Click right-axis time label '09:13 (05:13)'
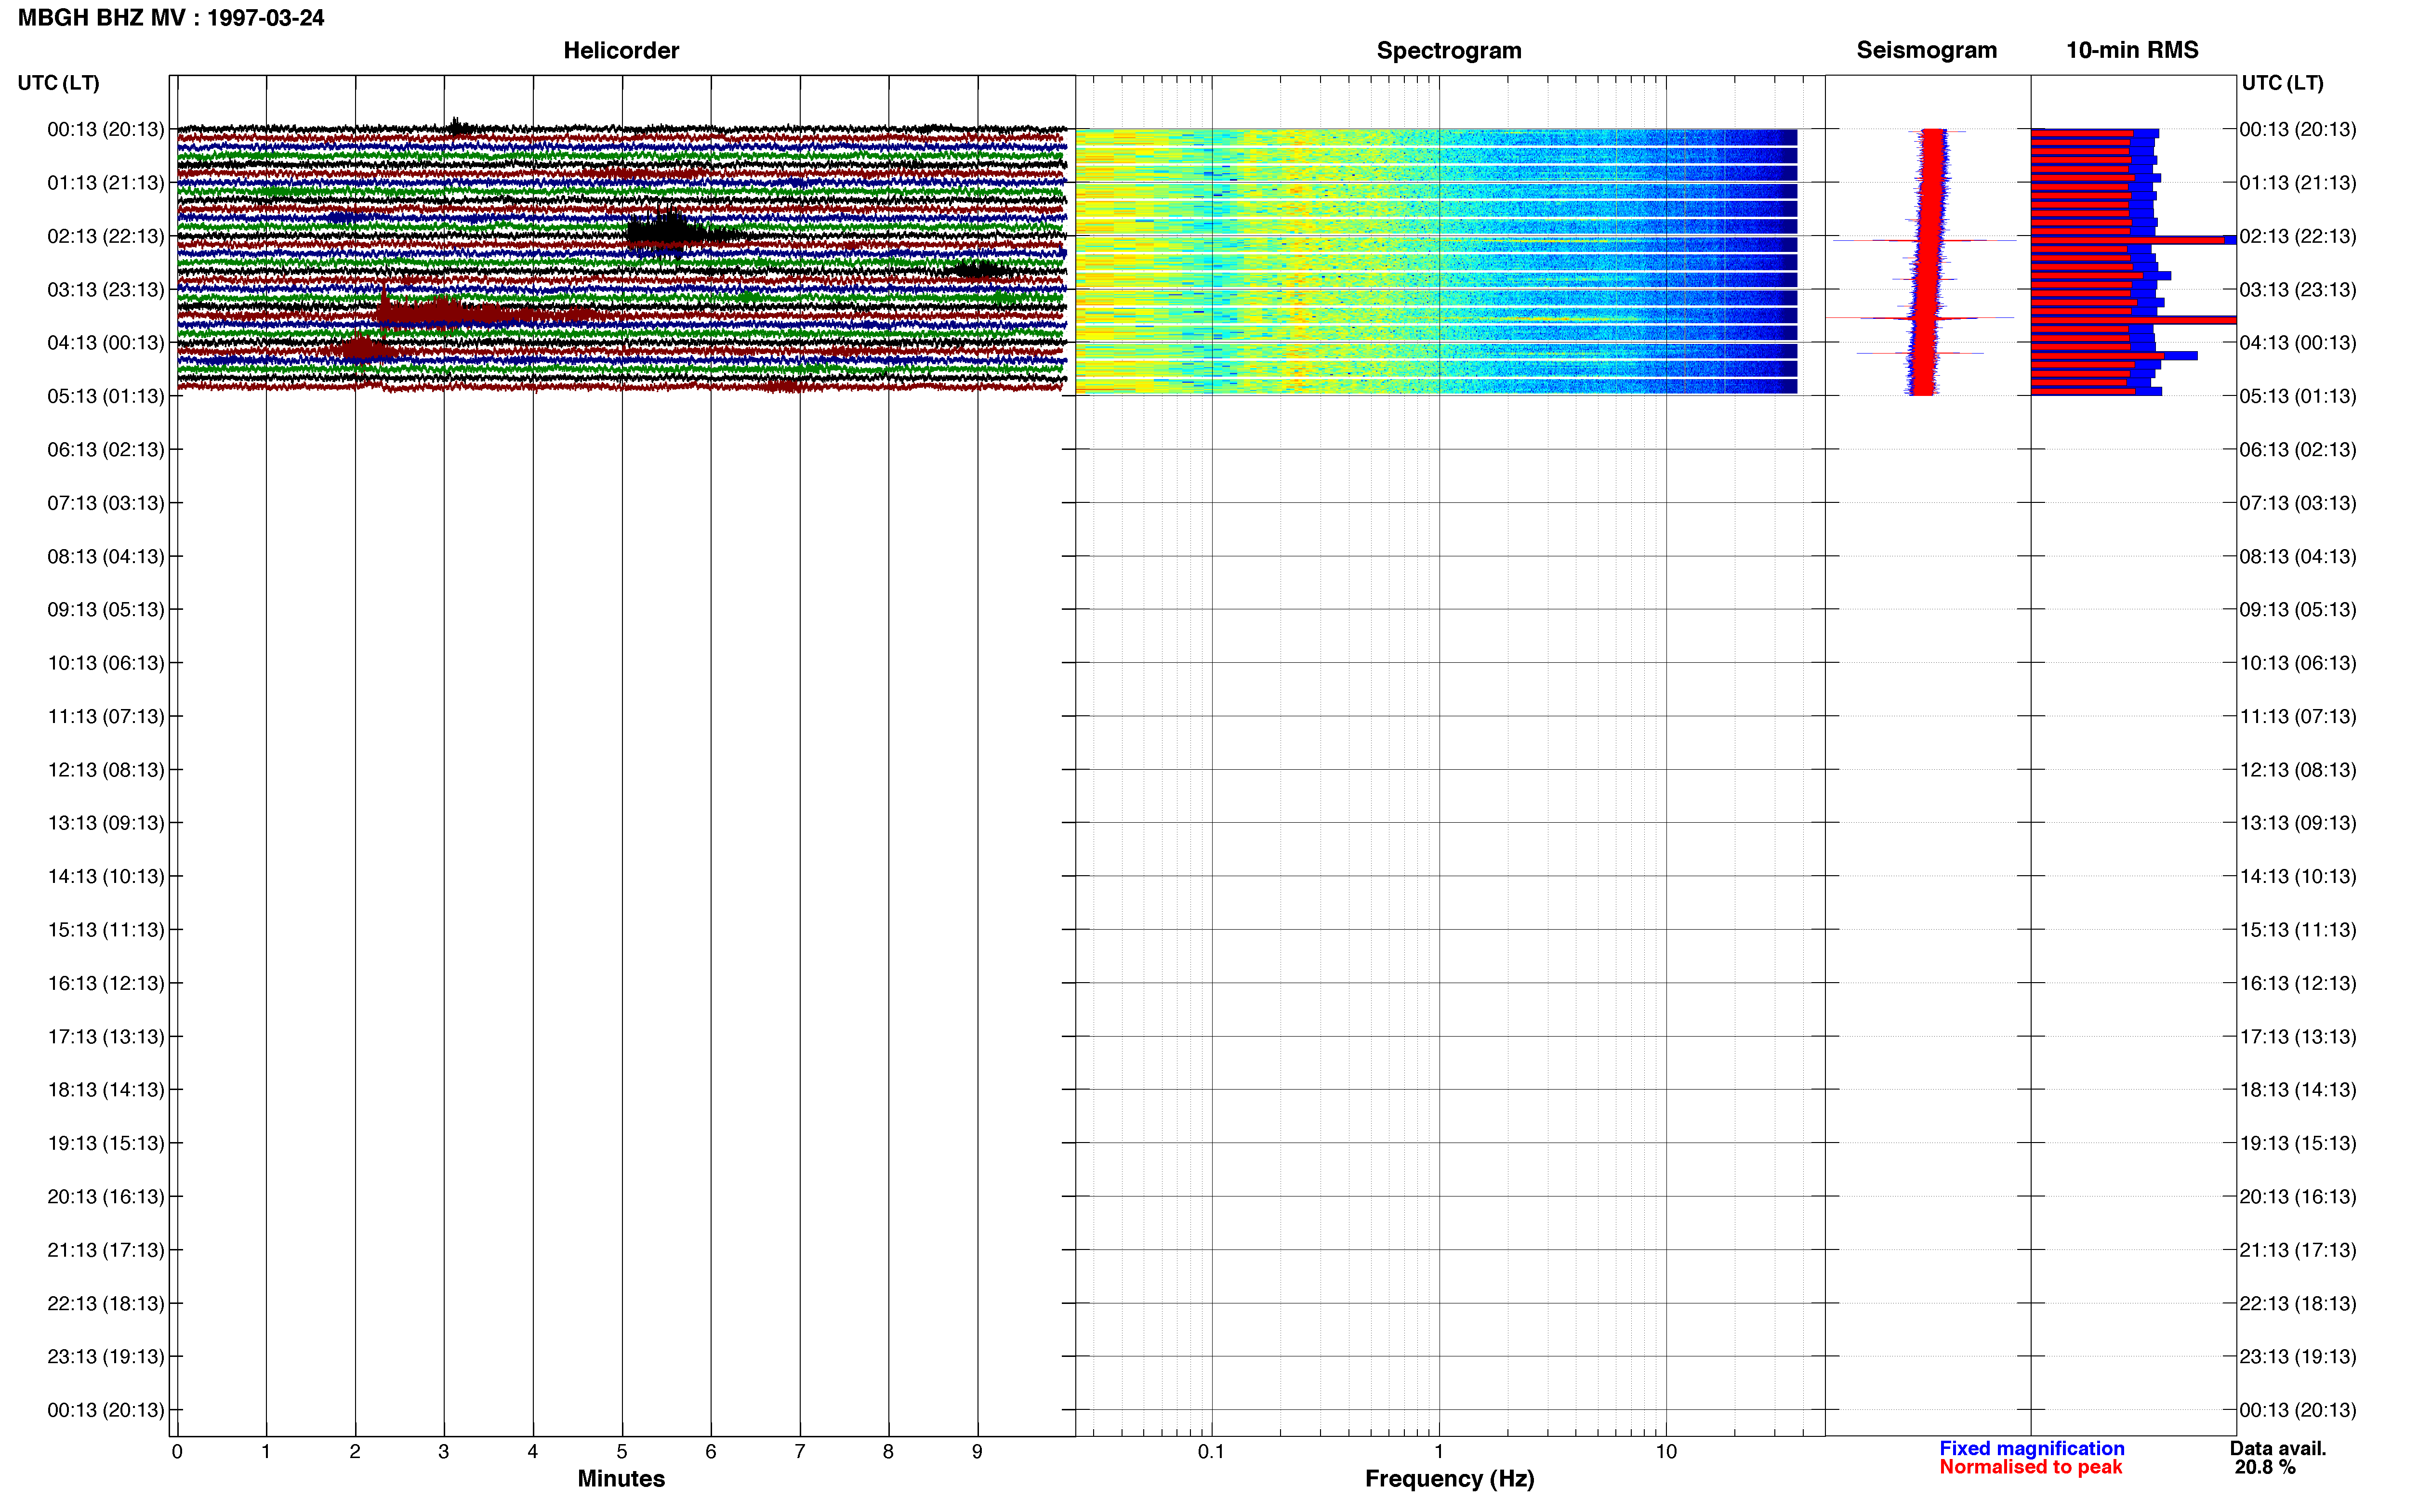2418x1512 pixels. 2298,609
